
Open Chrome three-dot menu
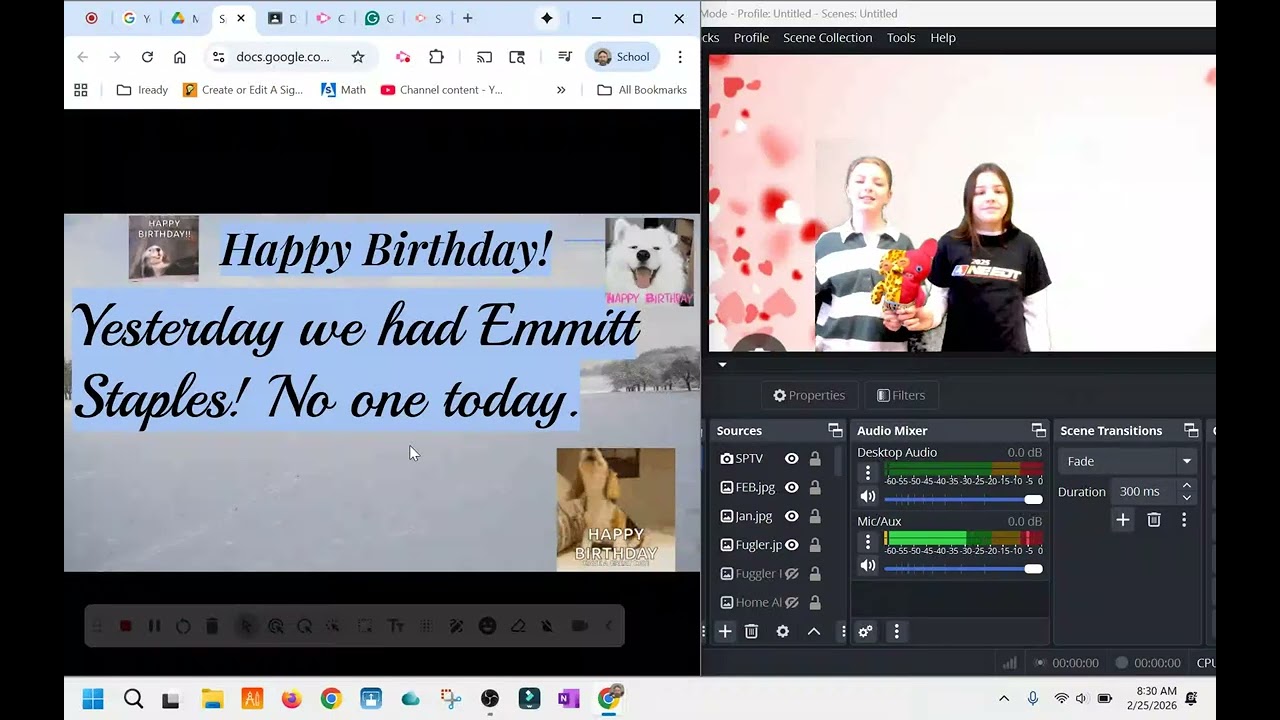(x=680, y=57)
